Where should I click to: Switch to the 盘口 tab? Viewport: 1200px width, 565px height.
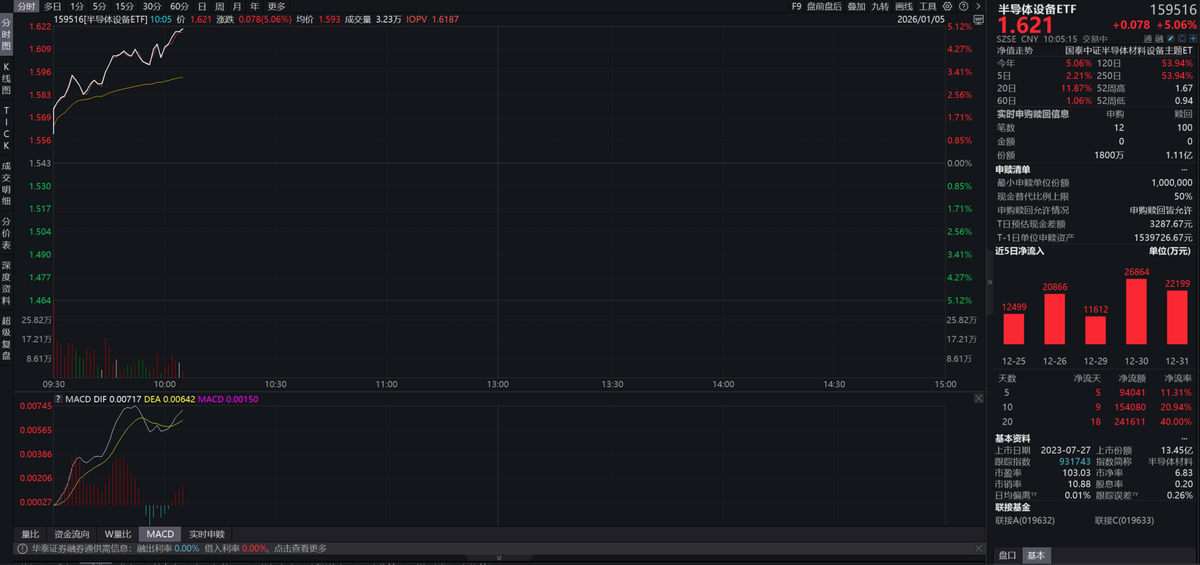[x=1007, y=555]
